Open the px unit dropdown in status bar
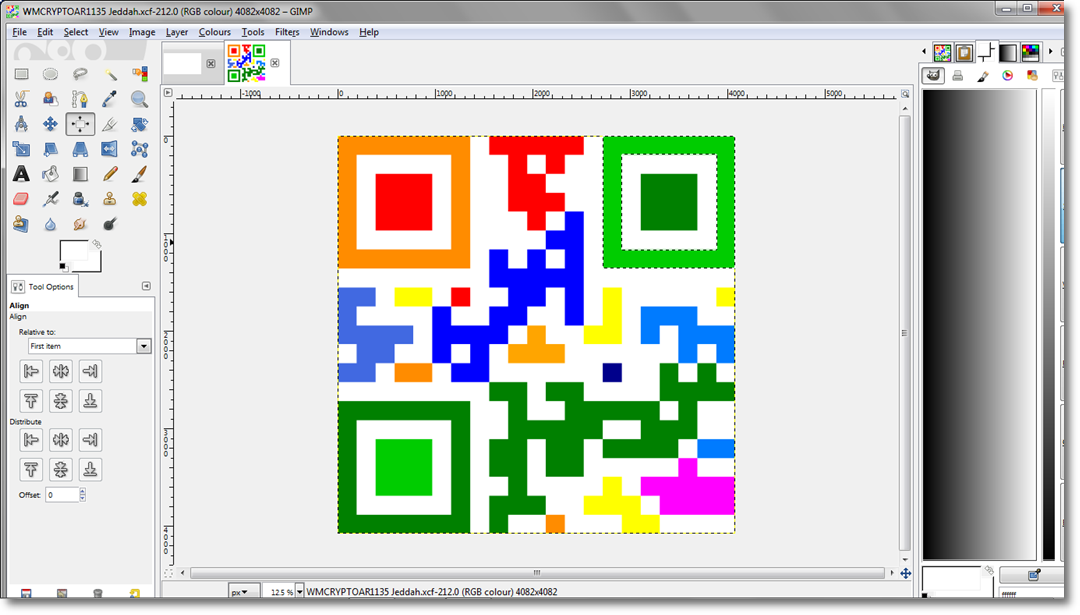 [x=244, y=592]
